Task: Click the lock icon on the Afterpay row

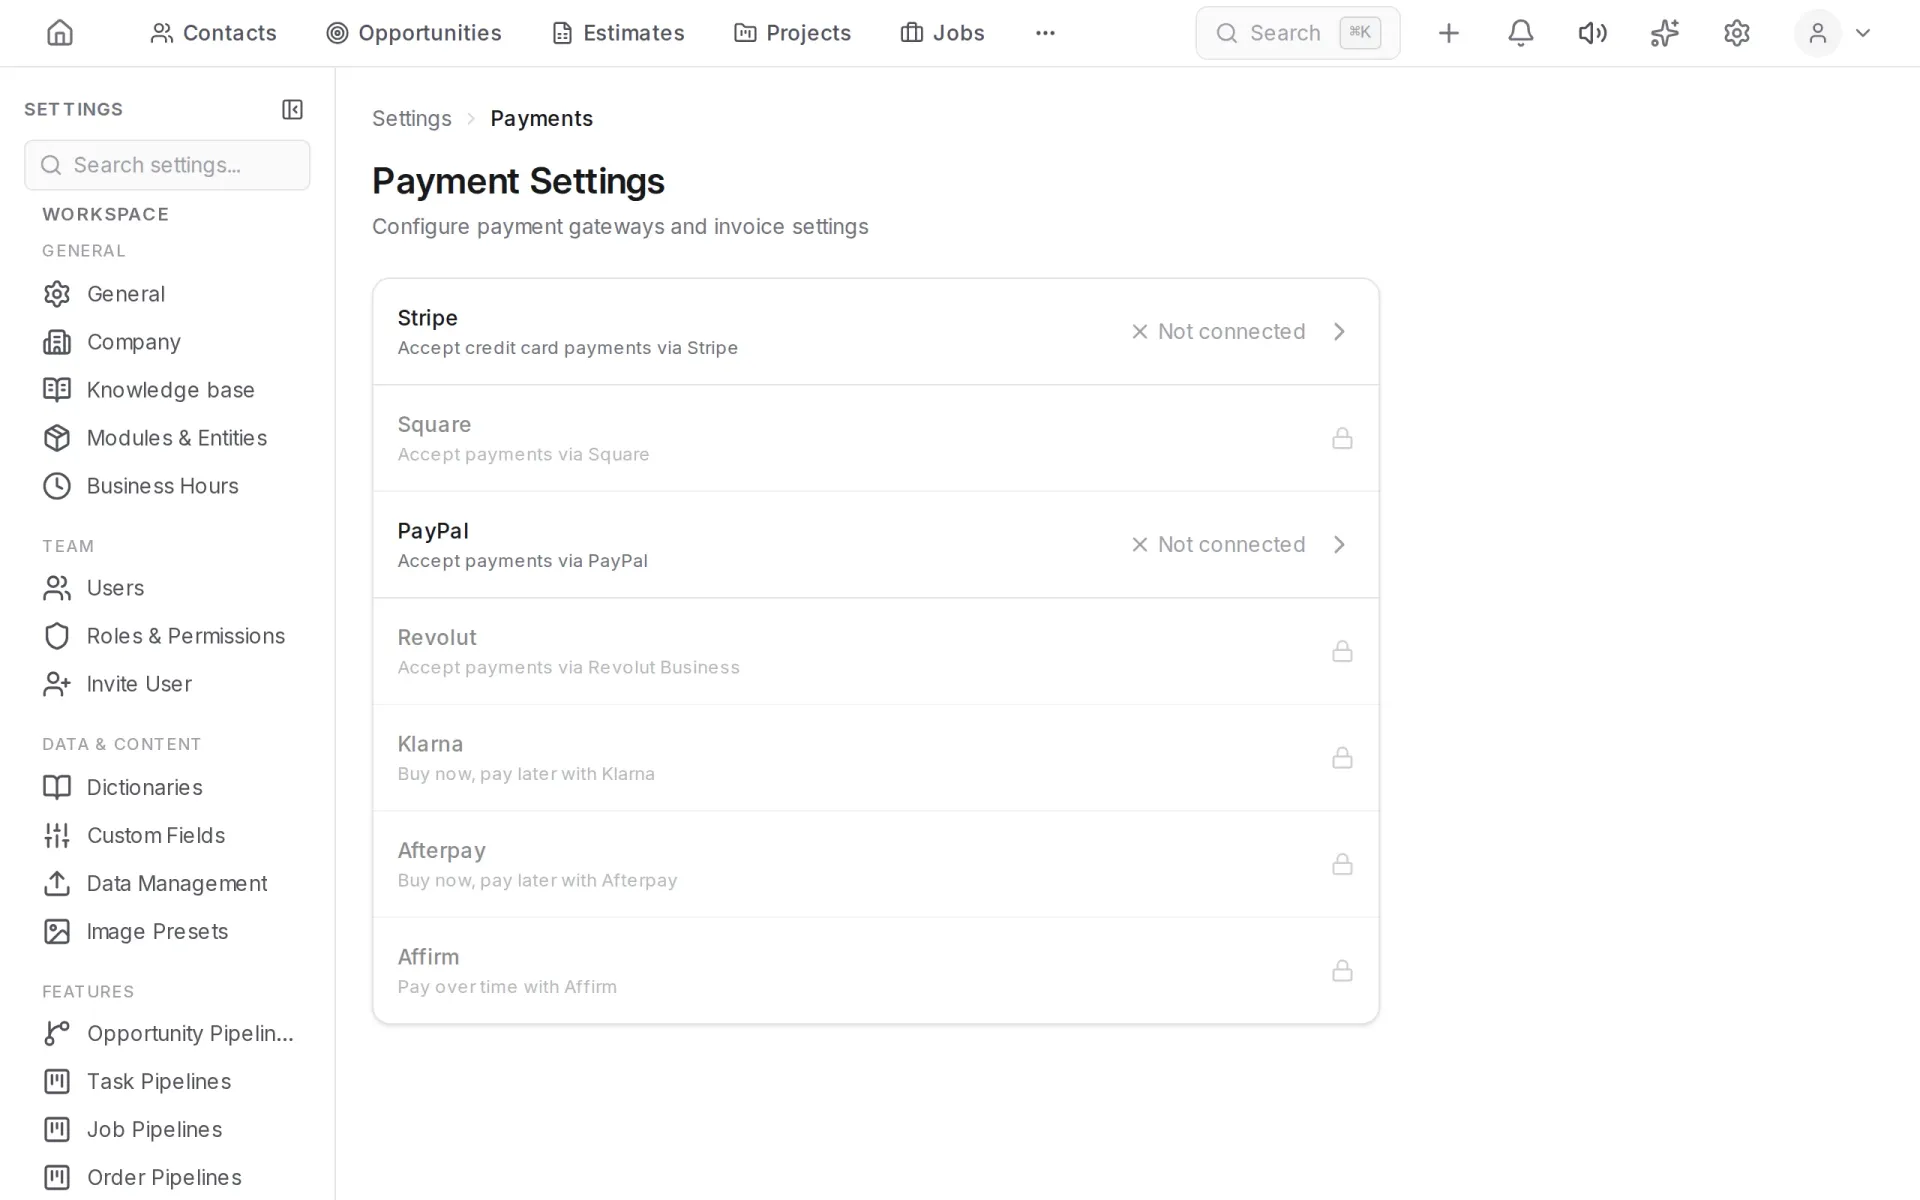Action: [1342, 864]
